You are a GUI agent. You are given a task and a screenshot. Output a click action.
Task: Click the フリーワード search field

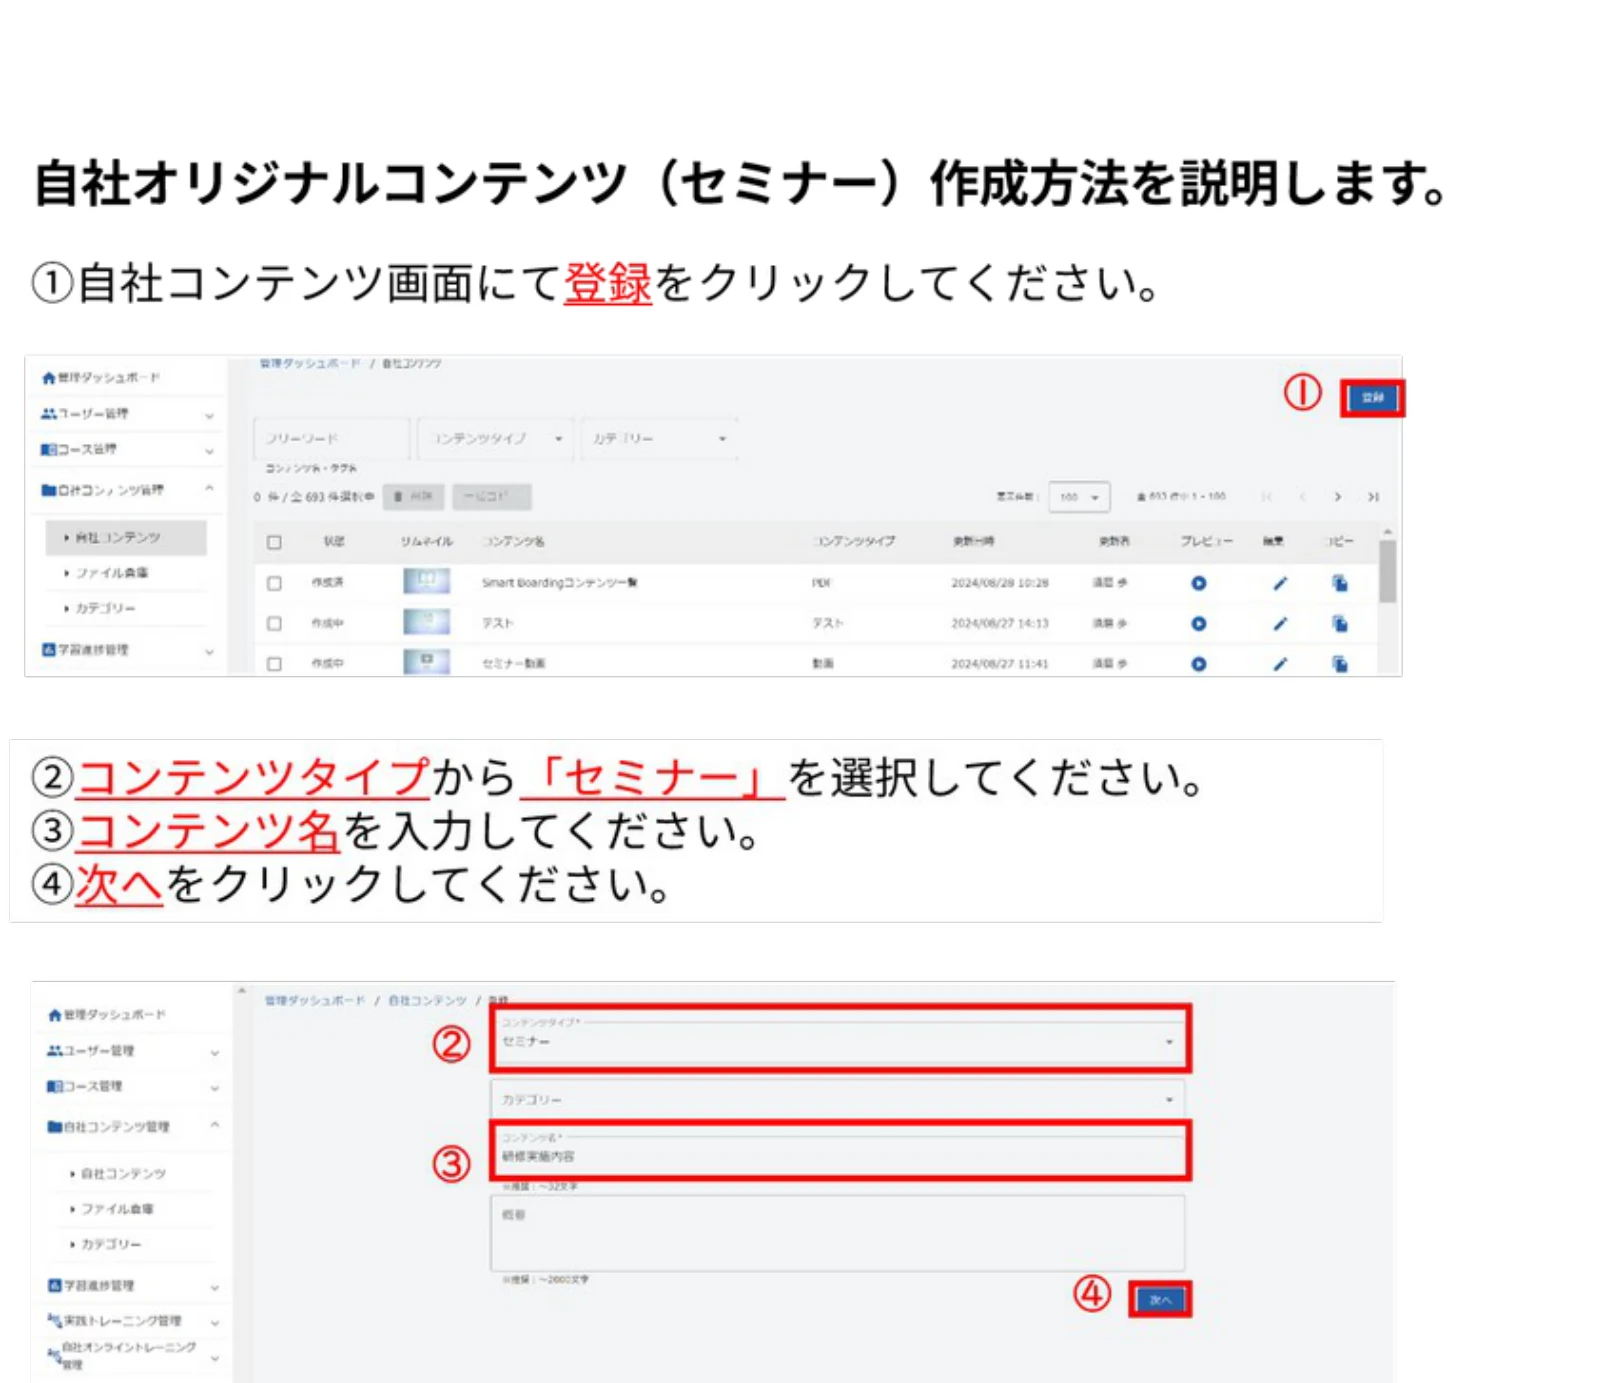click(331, 439)
